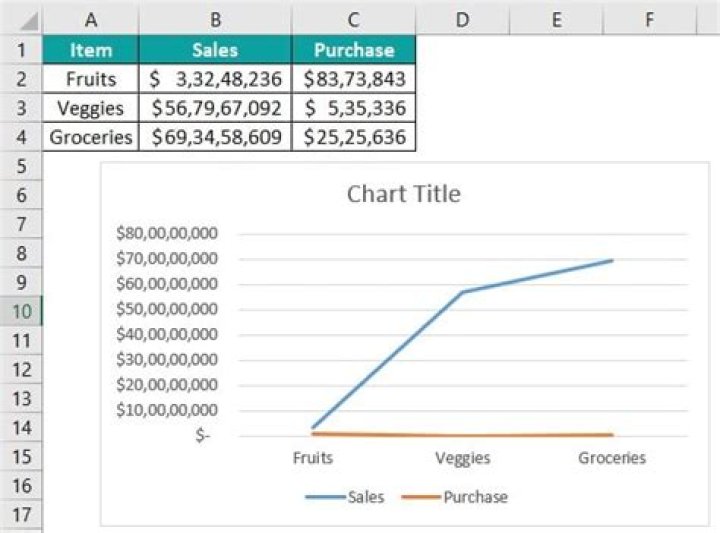The width and height of the screenshot is (720, 533).
Task: Select row 14 header
Action: [21, 427]
